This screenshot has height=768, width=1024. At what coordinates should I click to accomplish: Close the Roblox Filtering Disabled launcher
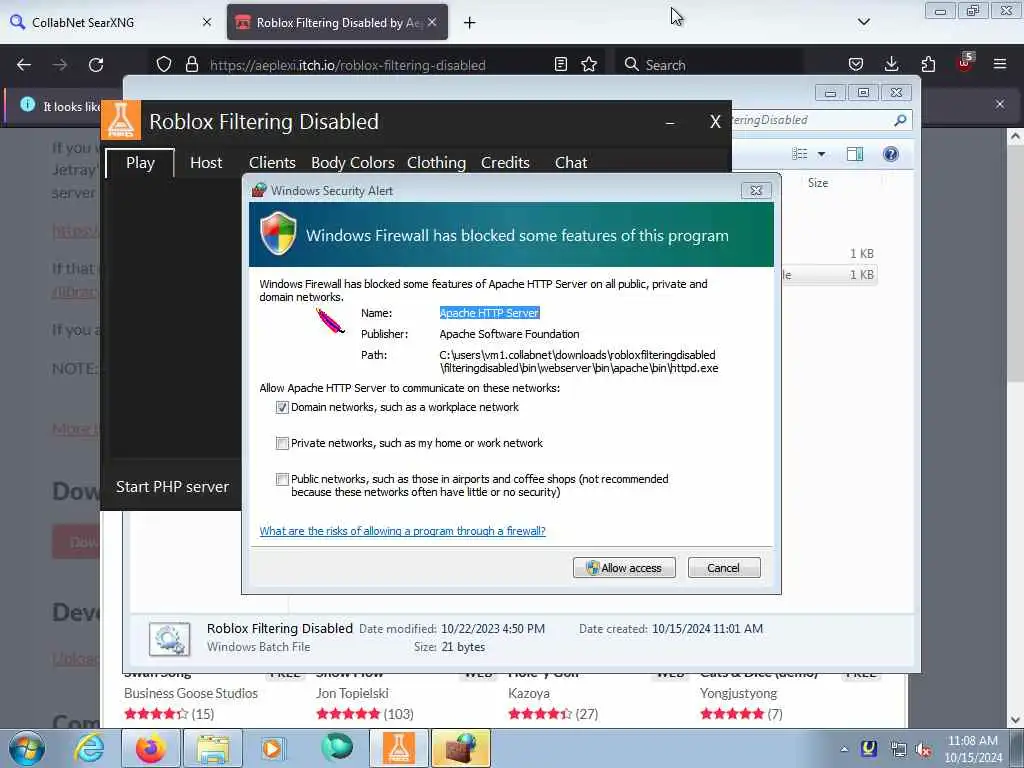(715, 122)
